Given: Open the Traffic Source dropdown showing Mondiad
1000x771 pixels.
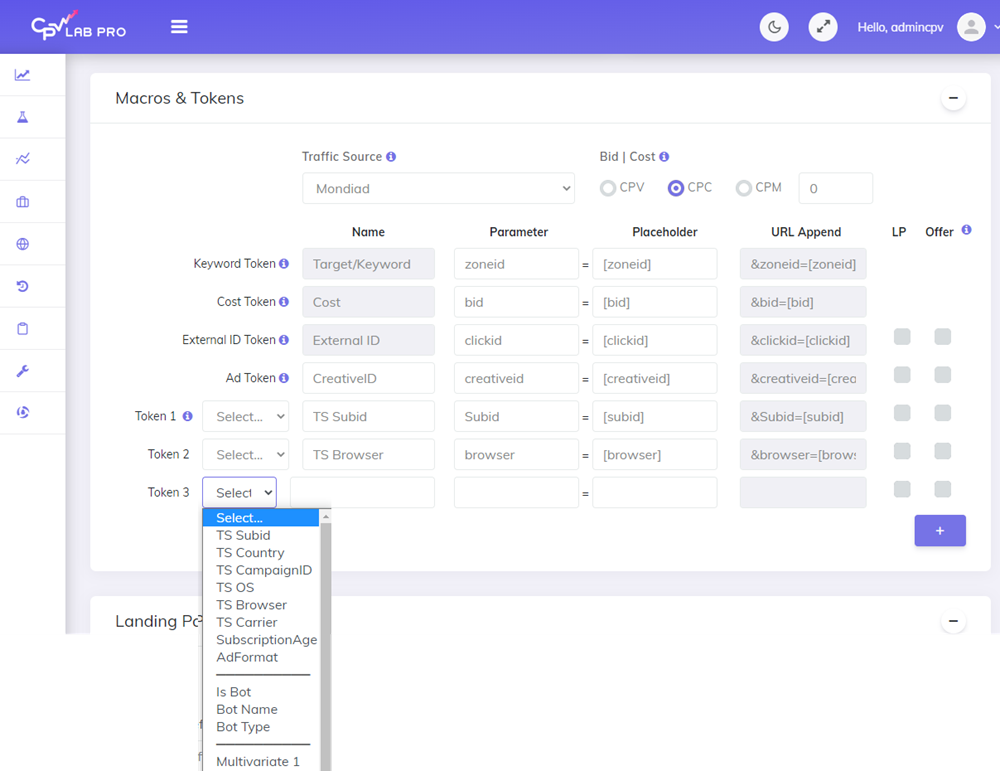Looking at the screenshot, I should [x=438, y=188].
